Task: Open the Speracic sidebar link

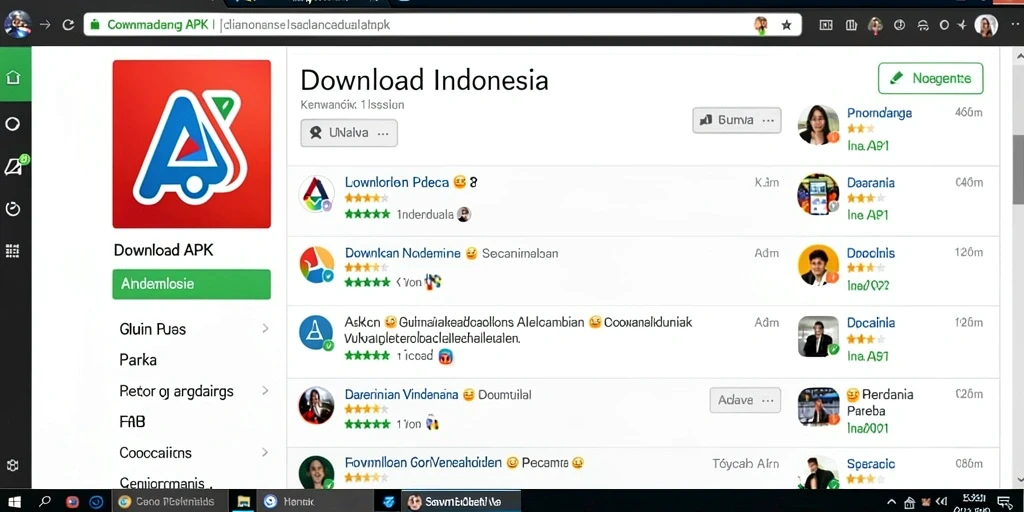Action: point(871,463)
